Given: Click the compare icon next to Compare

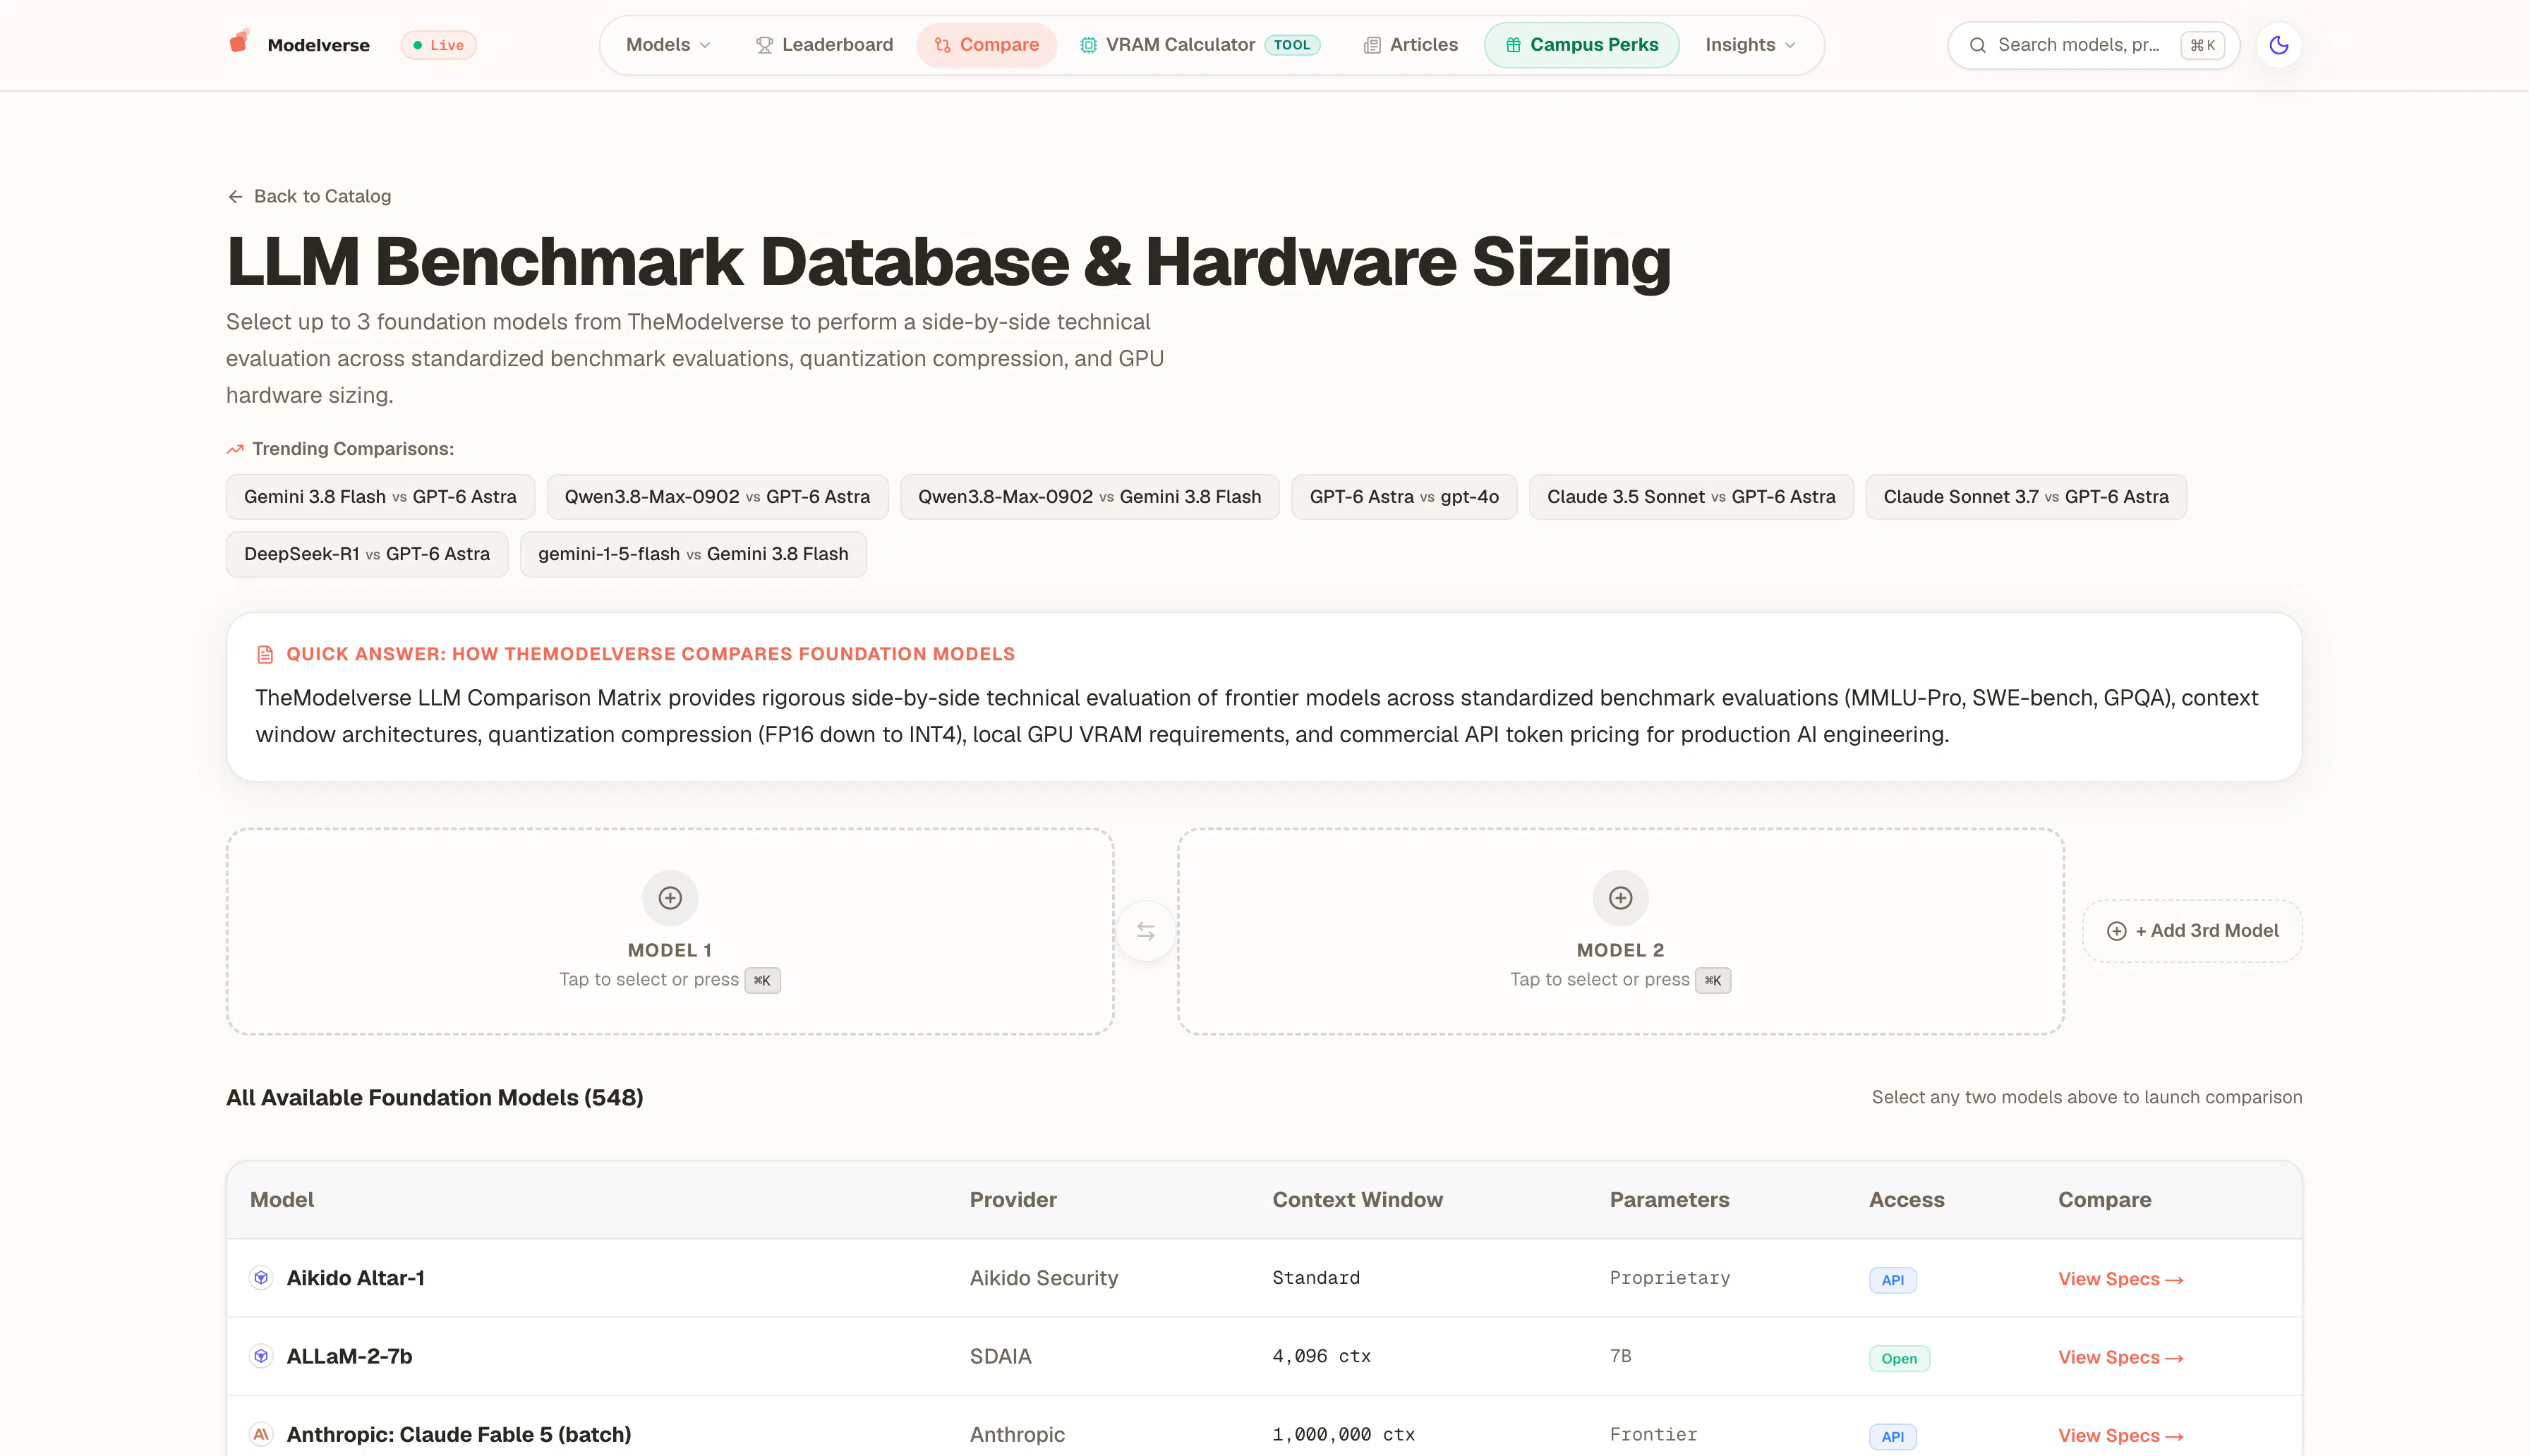Looking at the screenshot, I should pyautogui.click(x=942, y=45).
